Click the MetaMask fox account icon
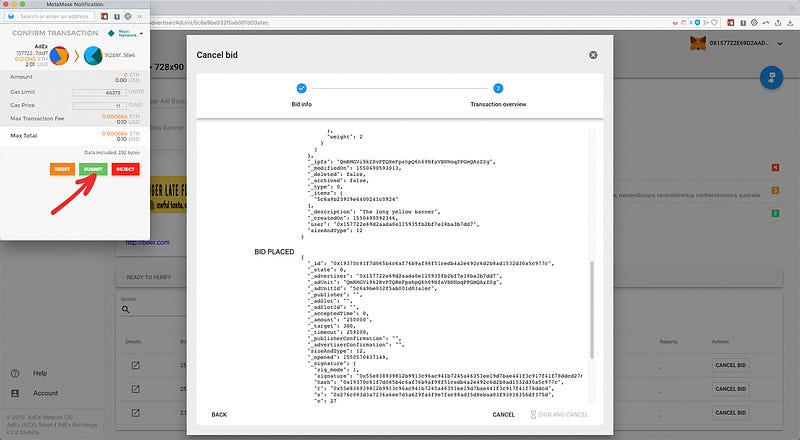Image resolution: width=800 pixels, height=440 pixels. 697,43
